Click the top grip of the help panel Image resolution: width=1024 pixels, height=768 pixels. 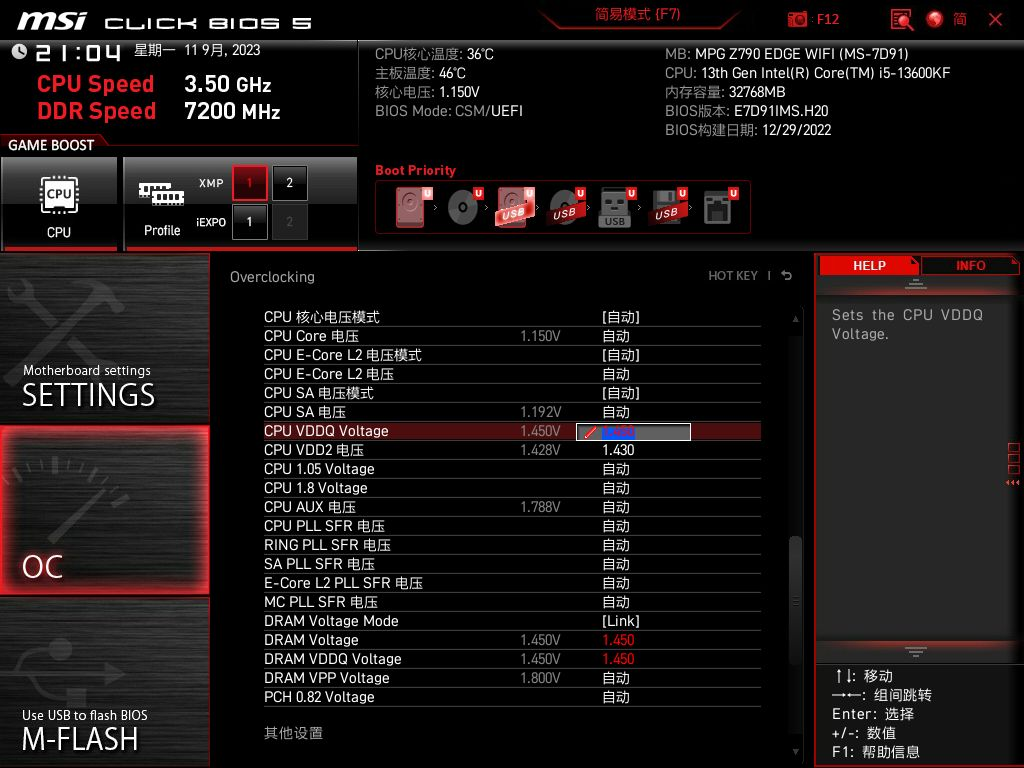[916, 284]
